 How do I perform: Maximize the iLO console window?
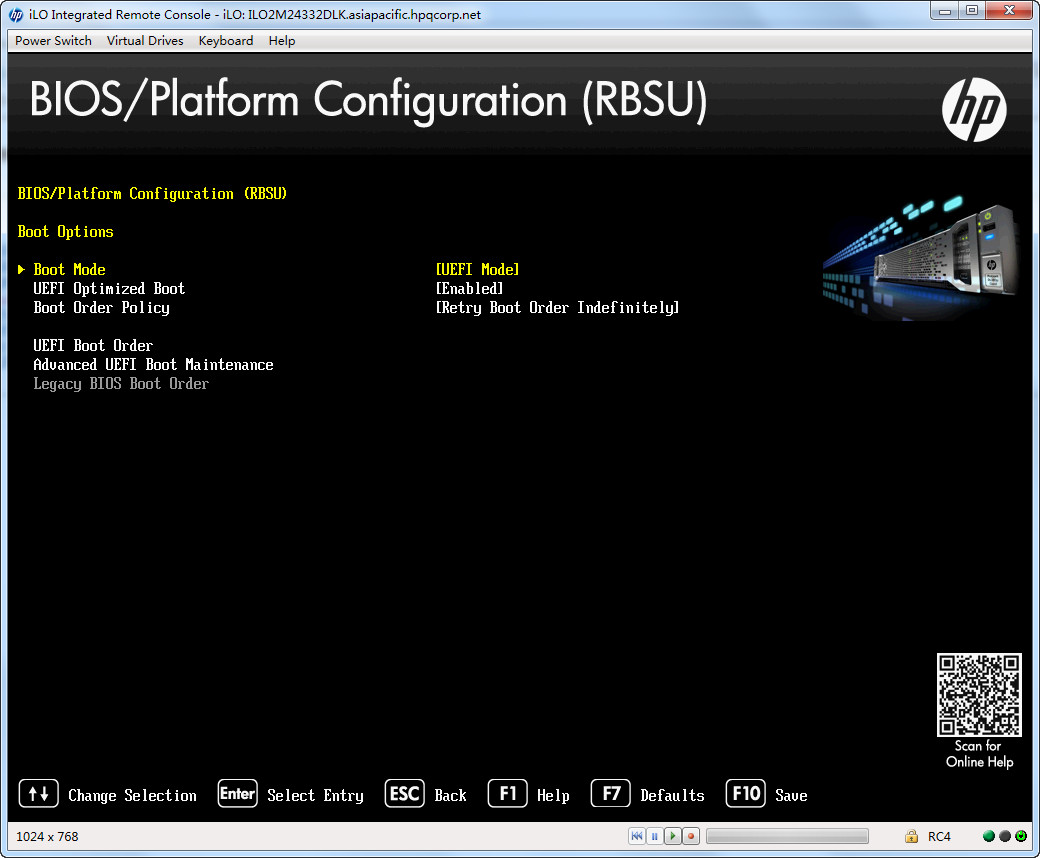point(972,11)
